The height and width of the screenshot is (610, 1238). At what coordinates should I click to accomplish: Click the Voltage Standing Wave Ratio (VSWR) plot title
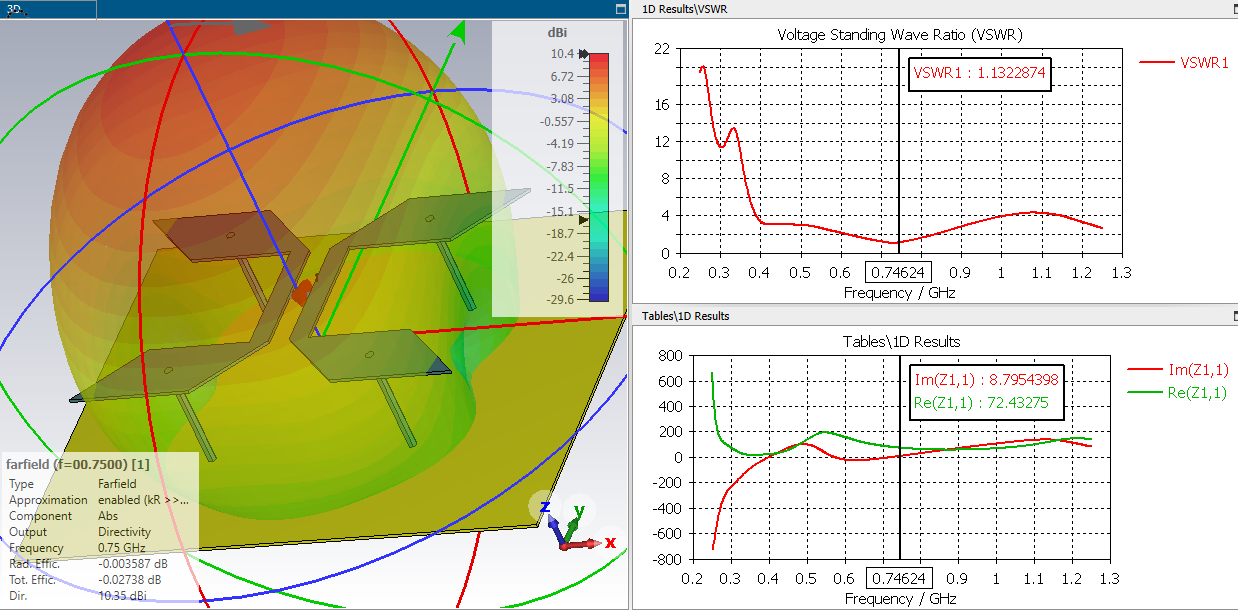900,35
